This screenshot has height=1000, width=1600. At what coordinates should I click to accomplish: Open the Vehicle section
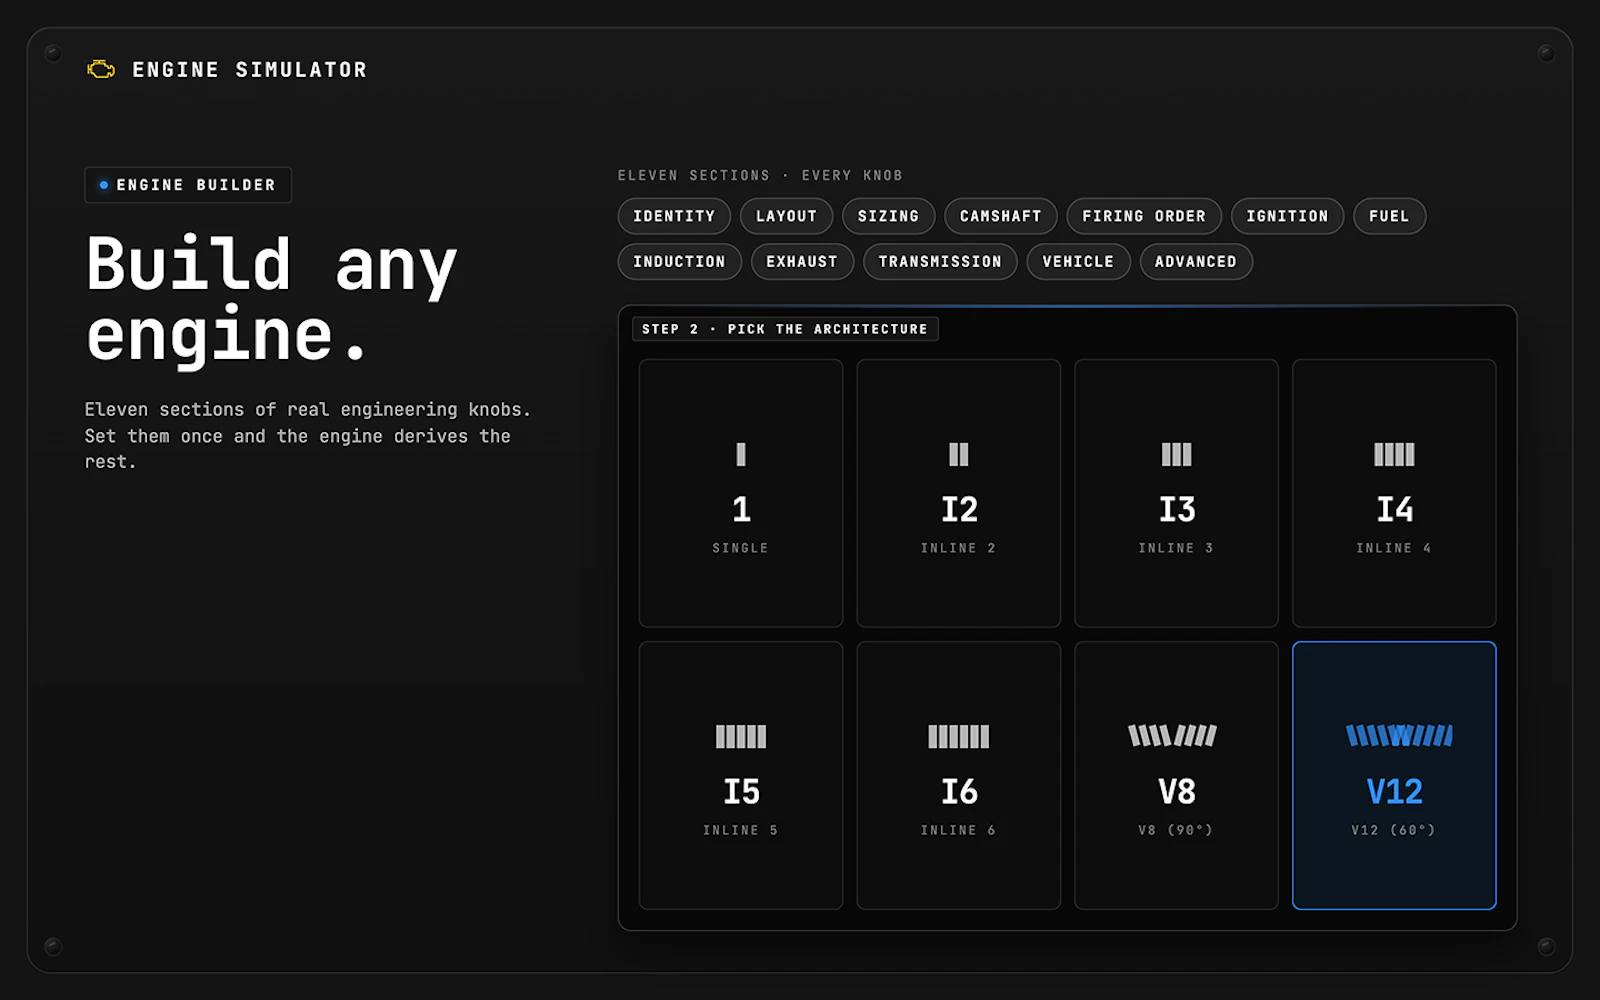click(1078, 262)
